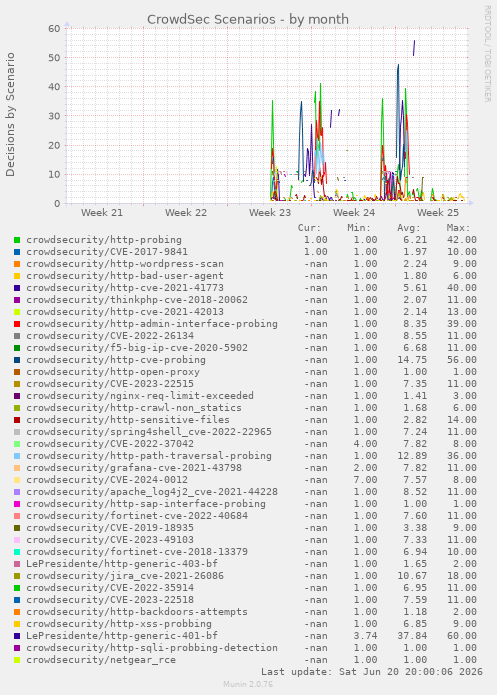The image size is (497, 695).
Task: Click the y-axis value 40
Action: pyautogui.click(x=54, y=87)
